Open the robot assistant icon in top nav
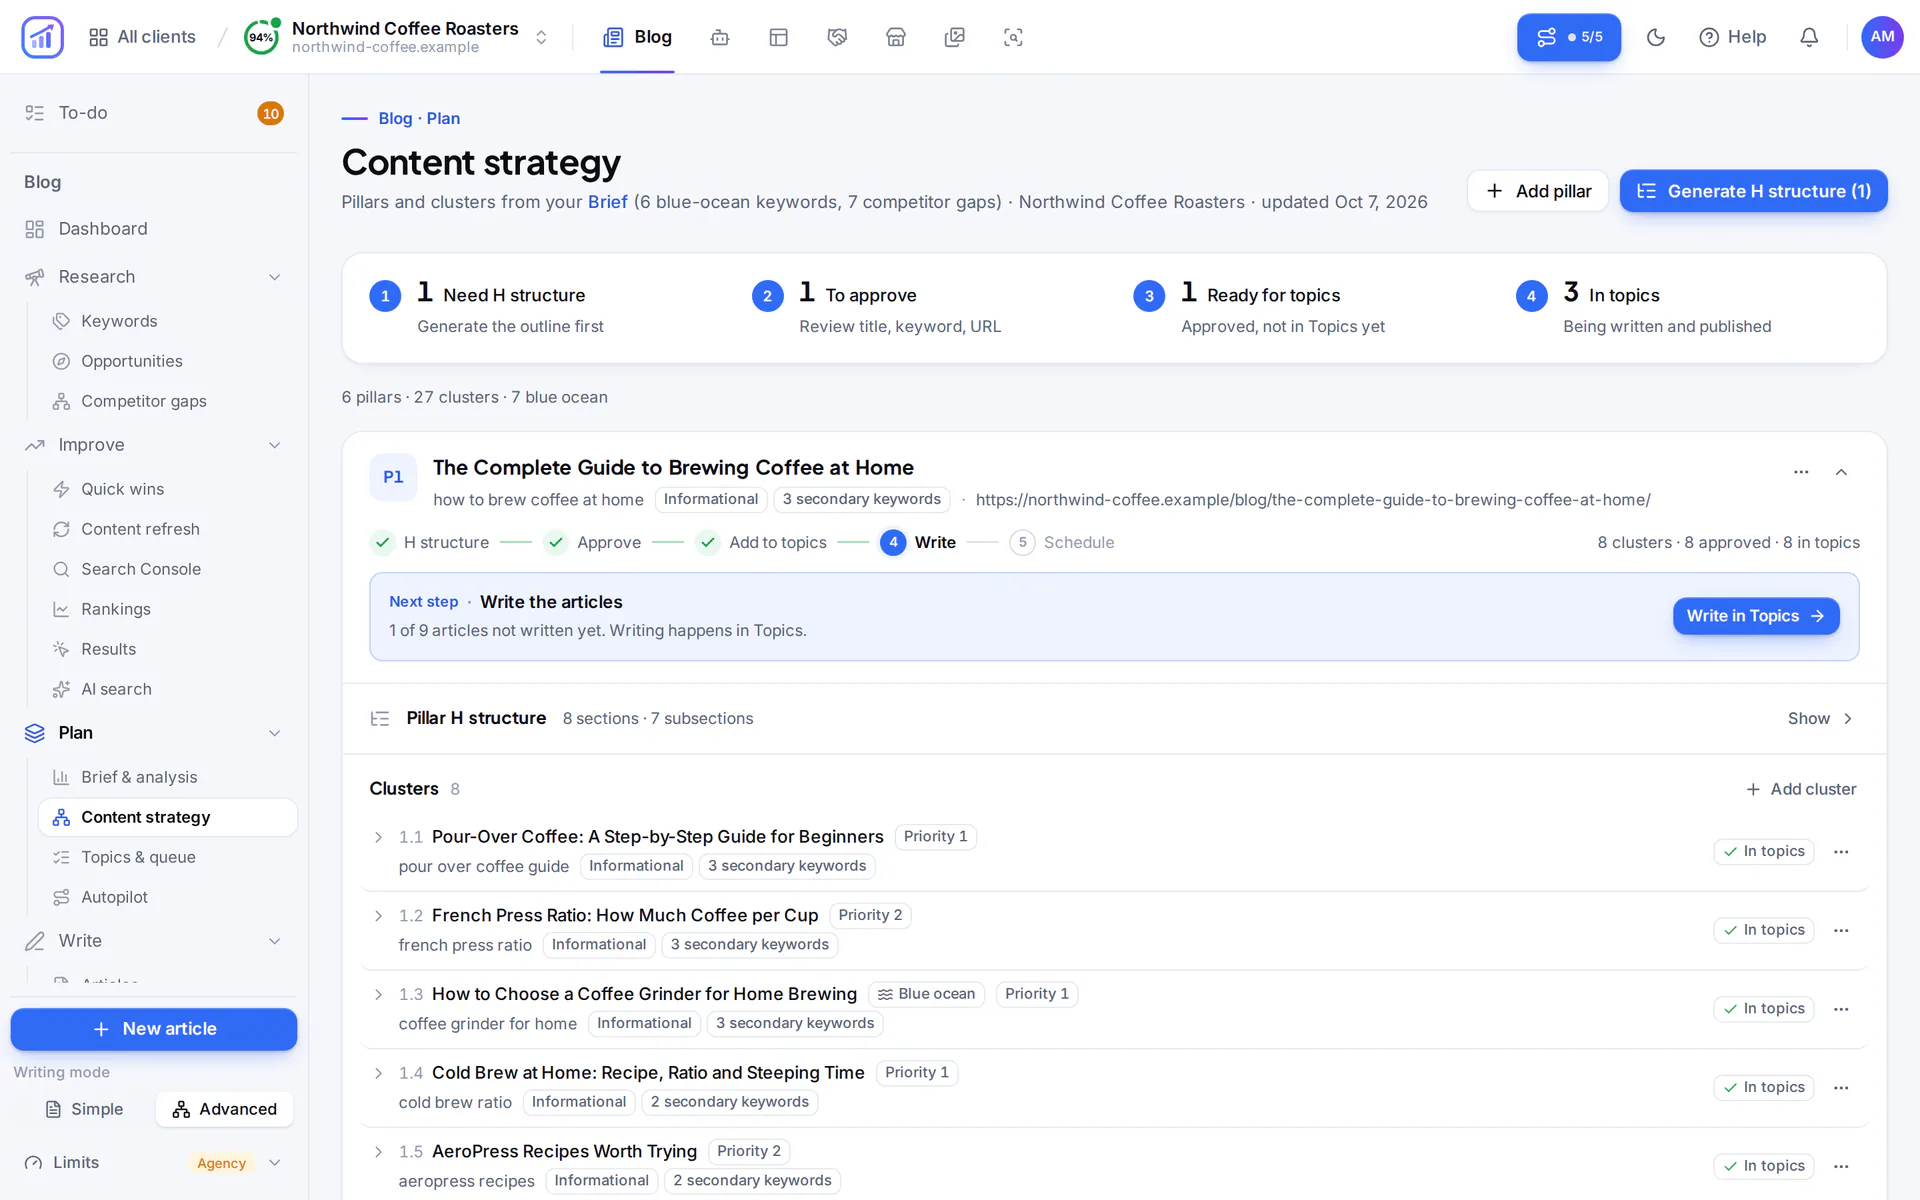The image size is (1920, 1200). [x=720, y=37]
